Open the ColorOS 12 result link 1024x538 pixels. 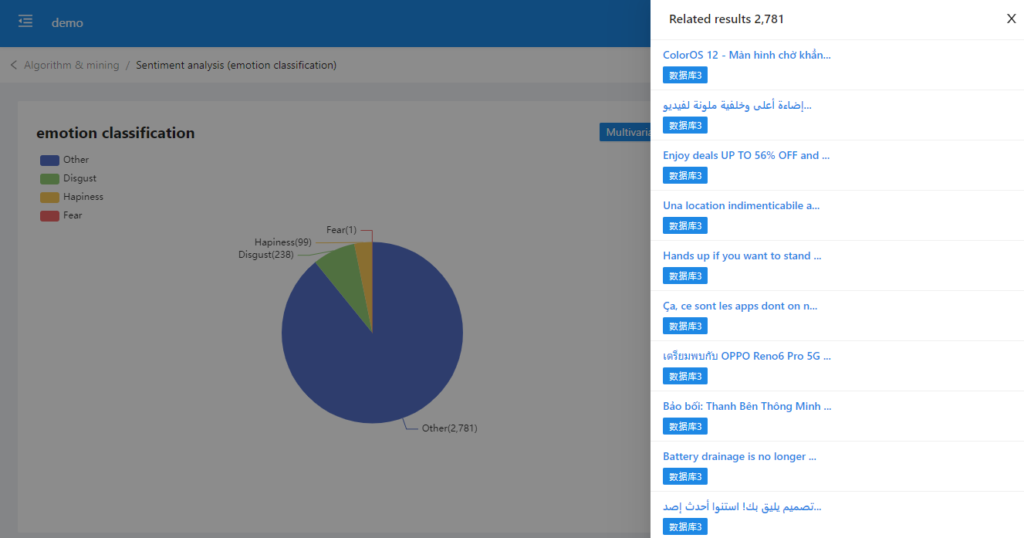point(746,55)
